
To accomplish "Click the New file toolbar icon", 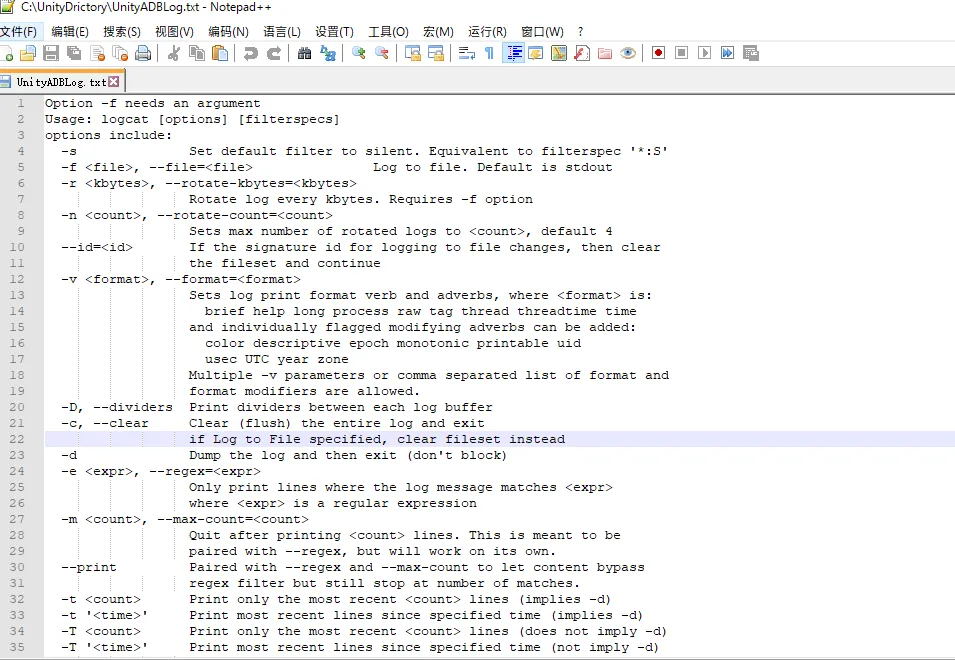I will point(6,54).
